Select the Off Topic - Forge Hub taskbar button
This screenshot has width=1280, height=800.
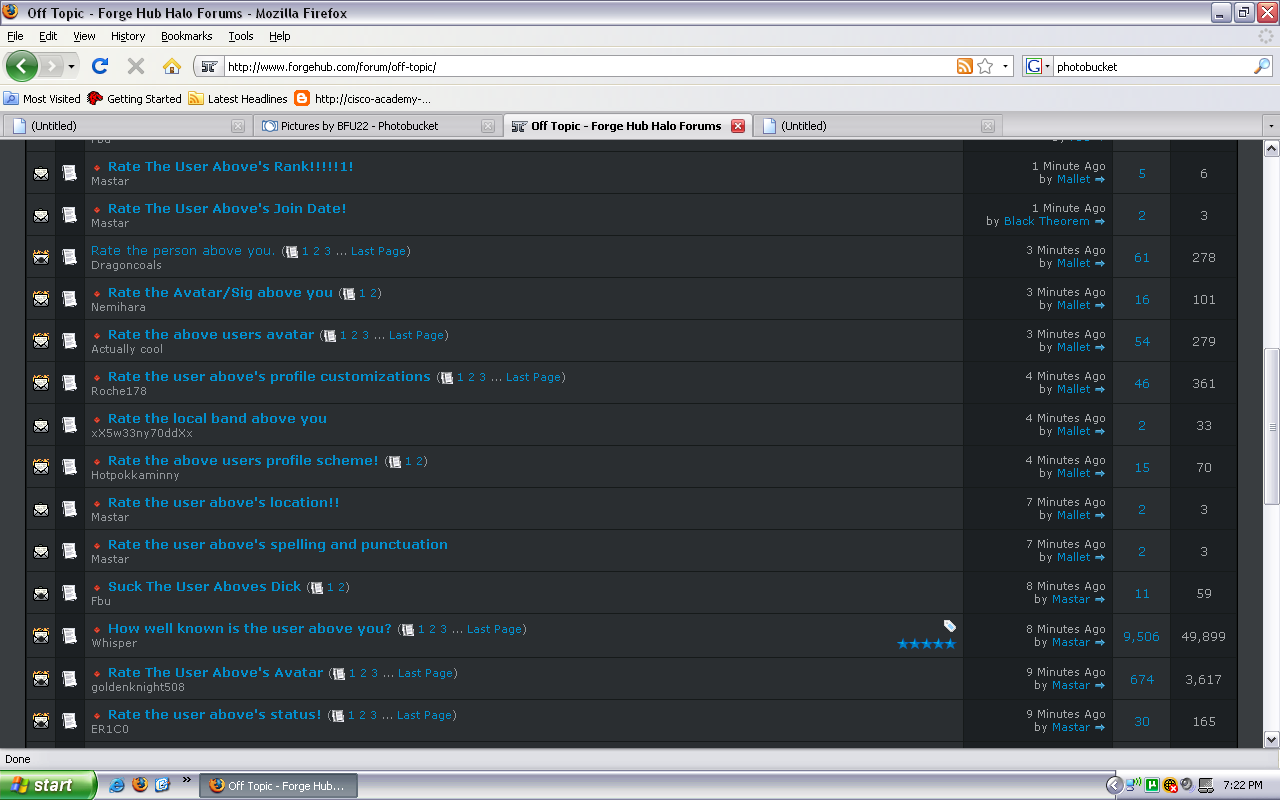[279, 785]
